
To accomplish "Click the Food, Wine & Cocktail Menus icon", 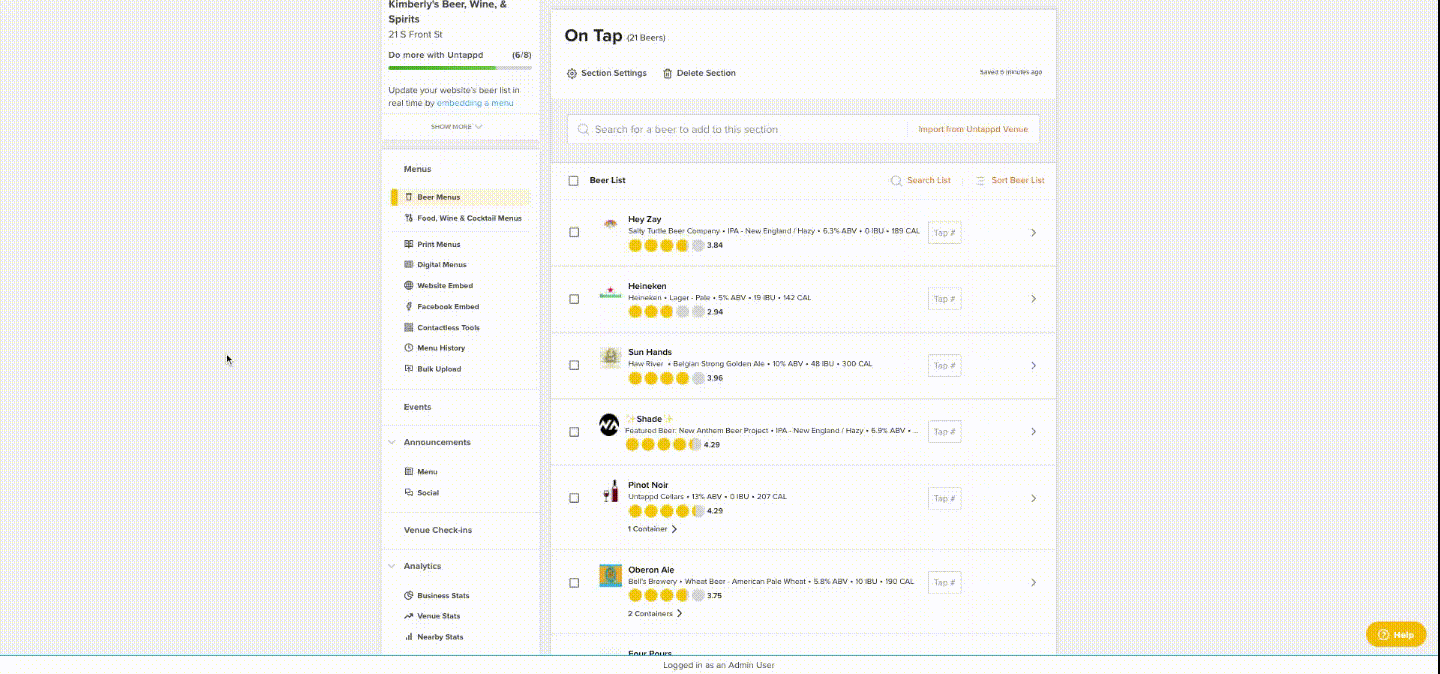I will [x=408, y=218].
